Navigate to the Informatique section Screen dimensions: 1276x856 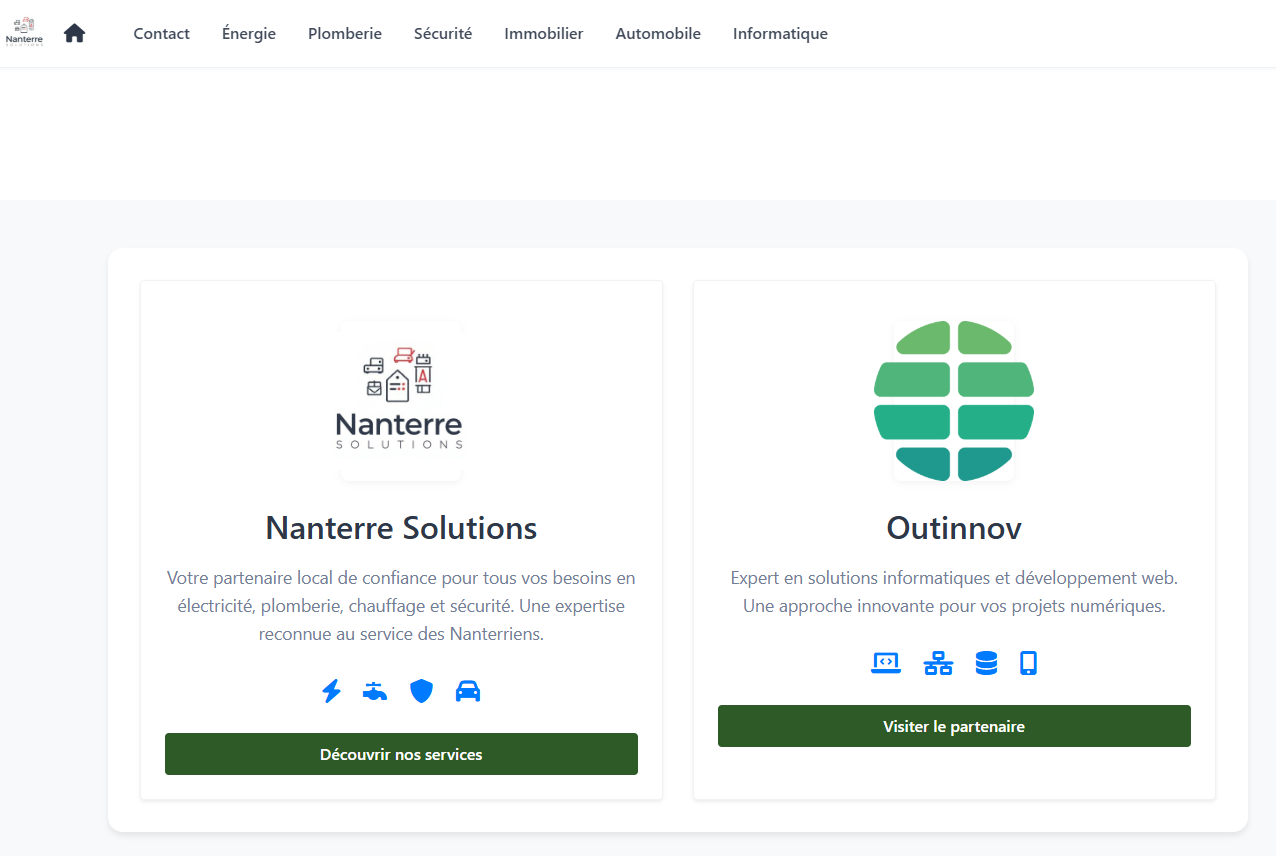click(780, 33)
